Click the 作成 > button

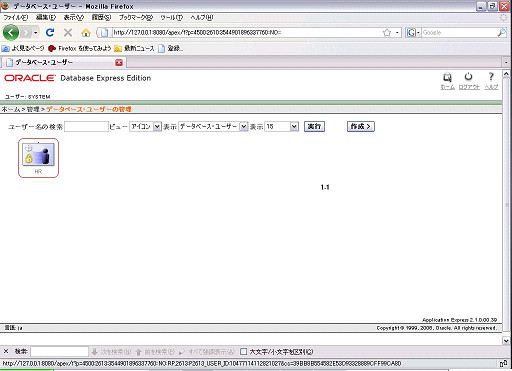[x=361, y=127]
